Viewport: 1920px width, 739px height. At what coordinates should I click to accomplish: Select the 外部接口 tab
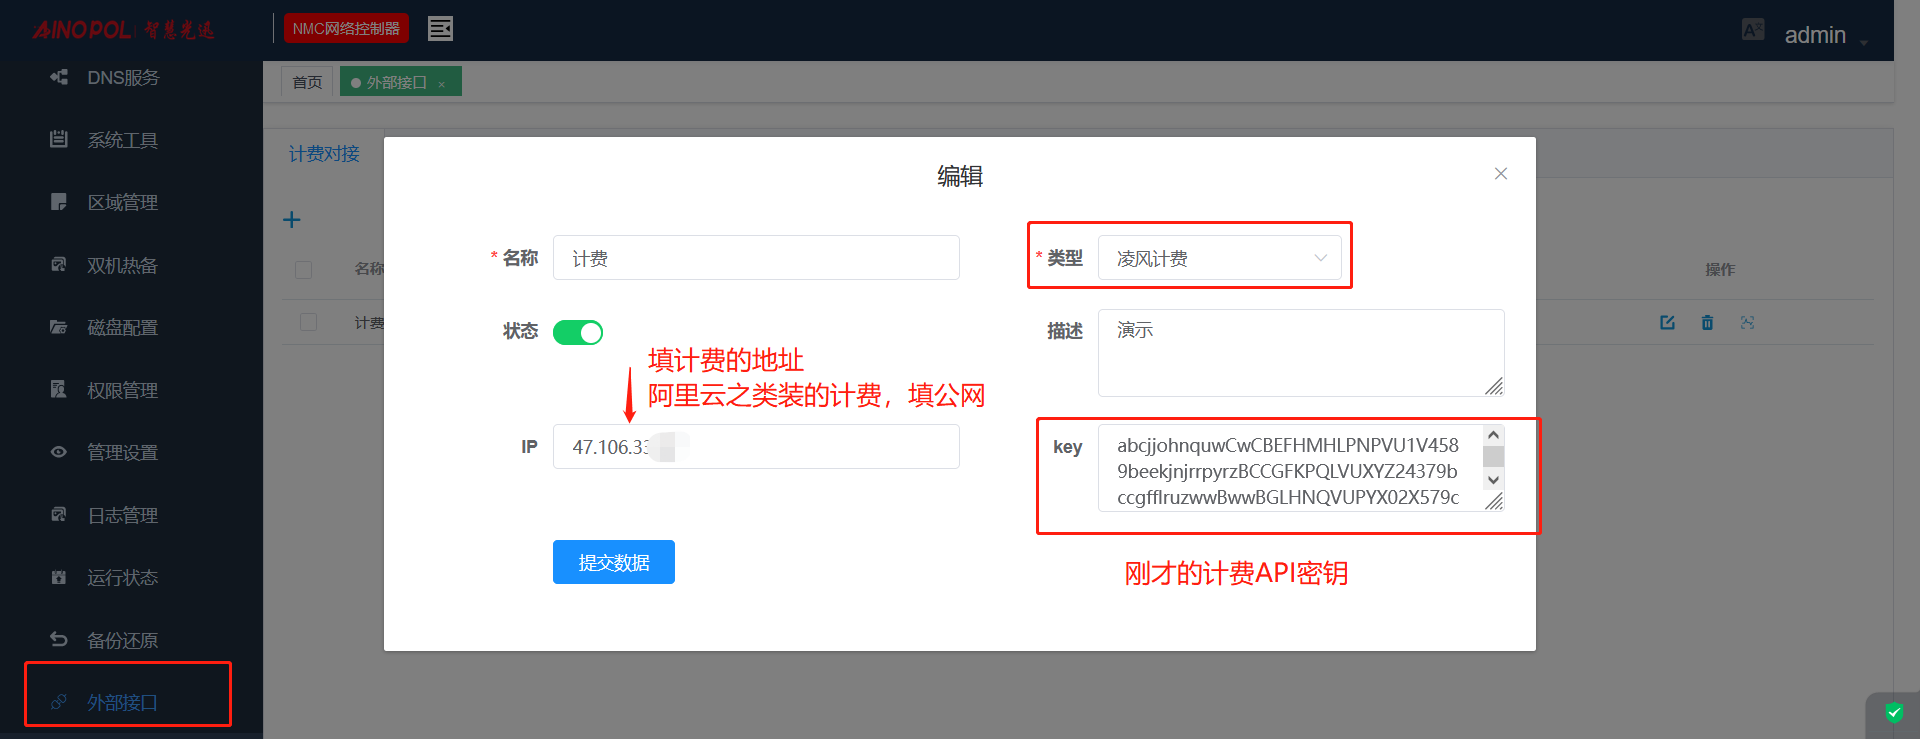click(x=396, y=82)
